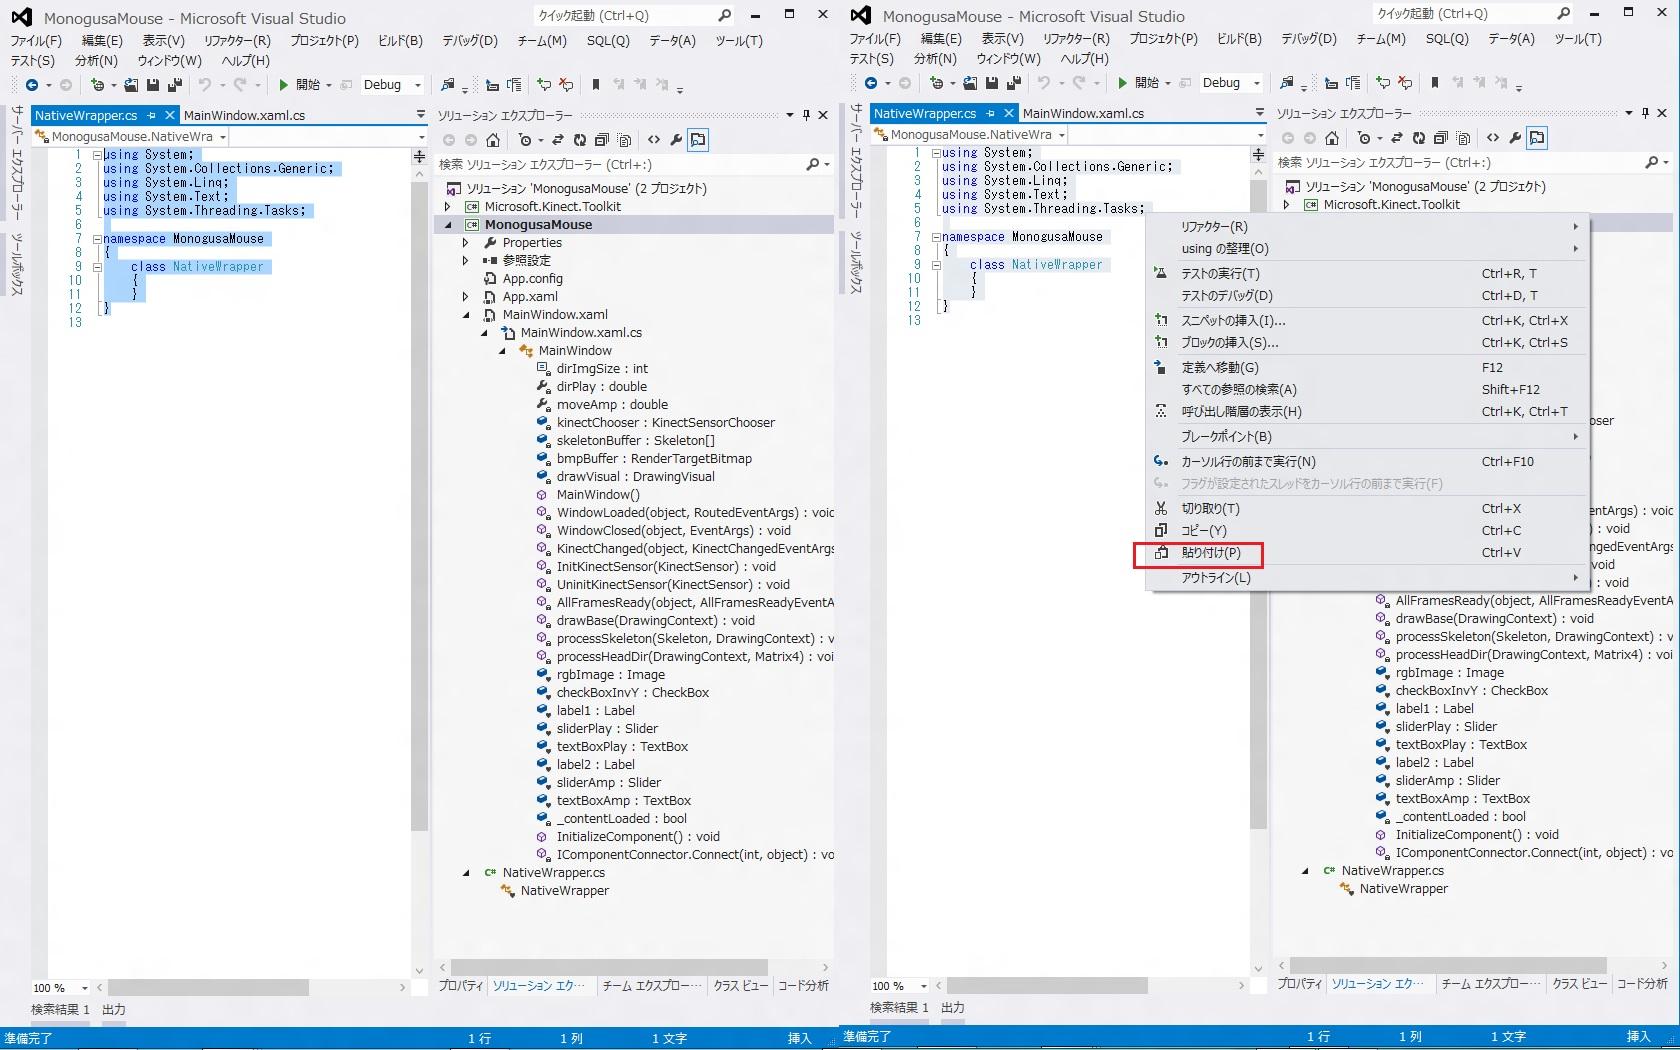Click Save All icon in right window toolbar
The height and width of the screenshot is (1050, 1680).
pos(1013,83)
